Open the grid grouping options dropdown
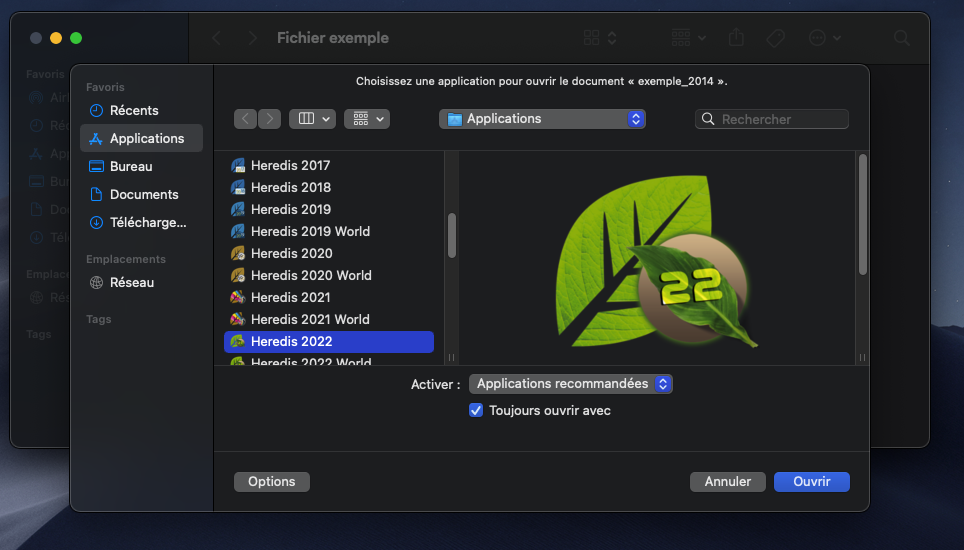 point(366,119)
